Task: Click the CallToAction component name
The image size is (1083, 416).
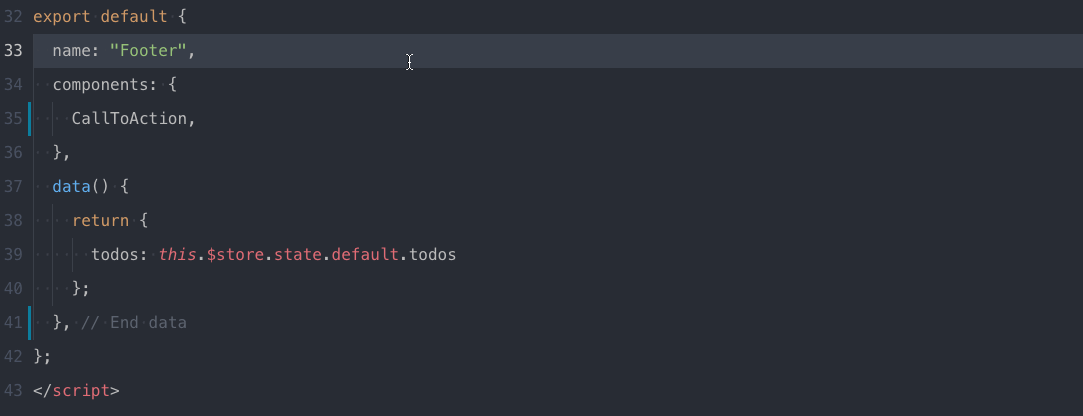Action: tap(129, 118)
